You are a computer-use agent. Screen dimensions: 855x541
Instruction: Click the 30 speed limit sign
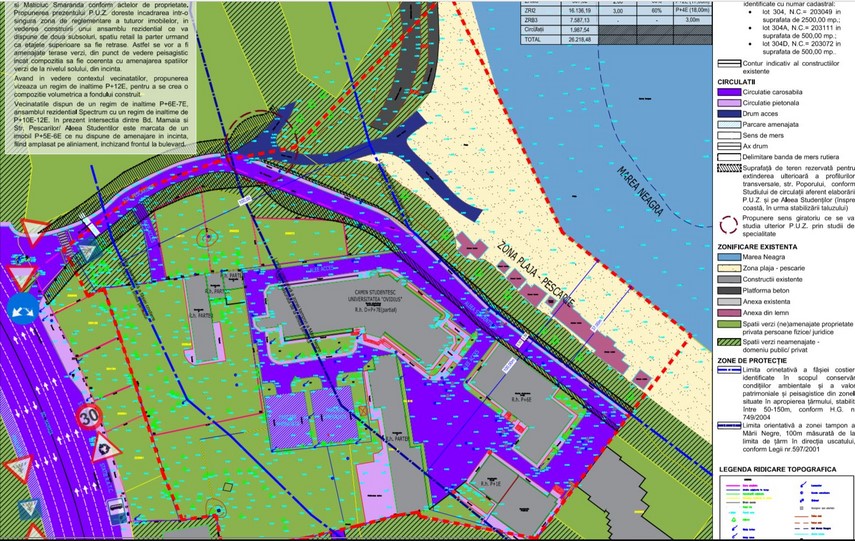tap(91, 414)
